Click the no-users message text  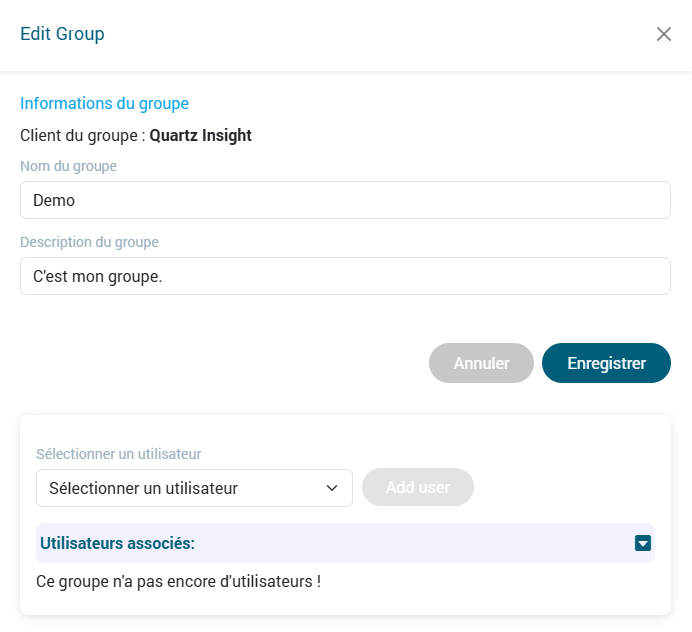178,580
